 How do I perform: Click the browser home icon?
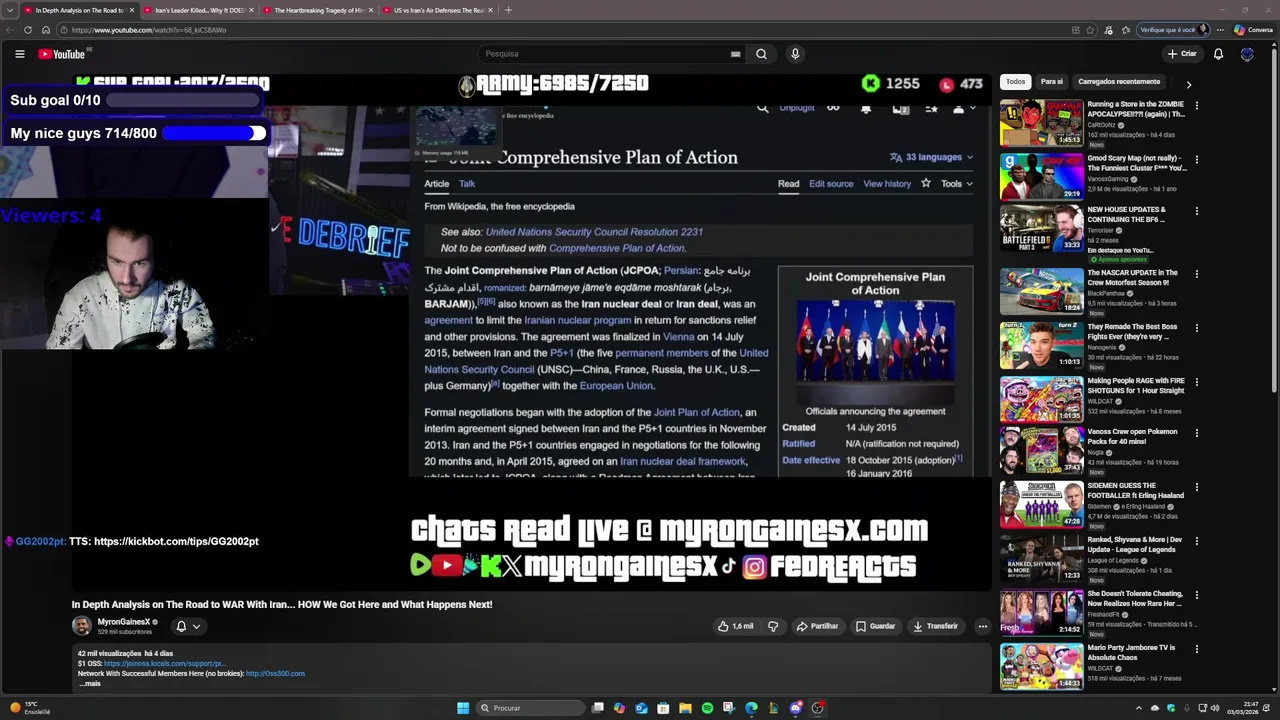45,30
